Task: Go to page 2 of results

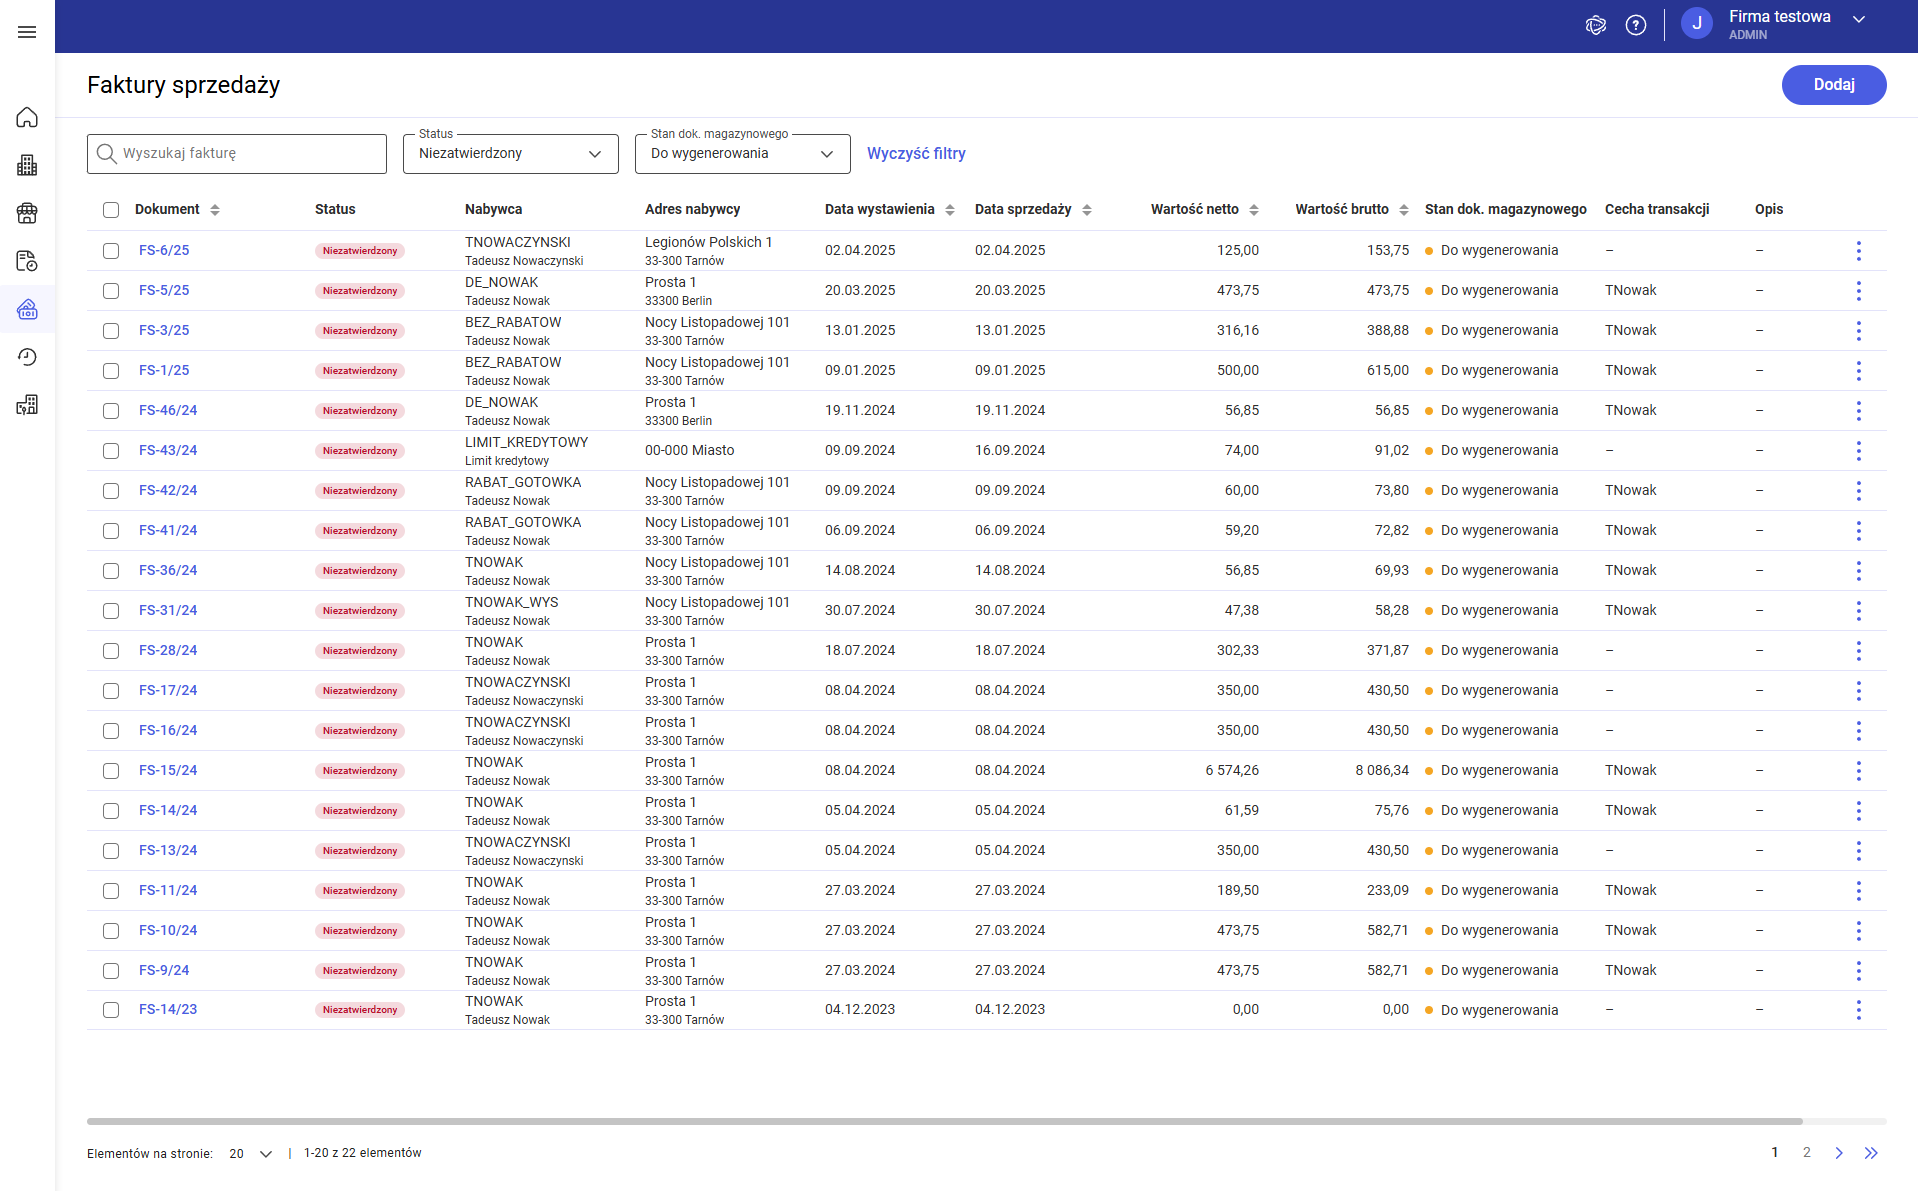Action: [x=1806, y=1153]
